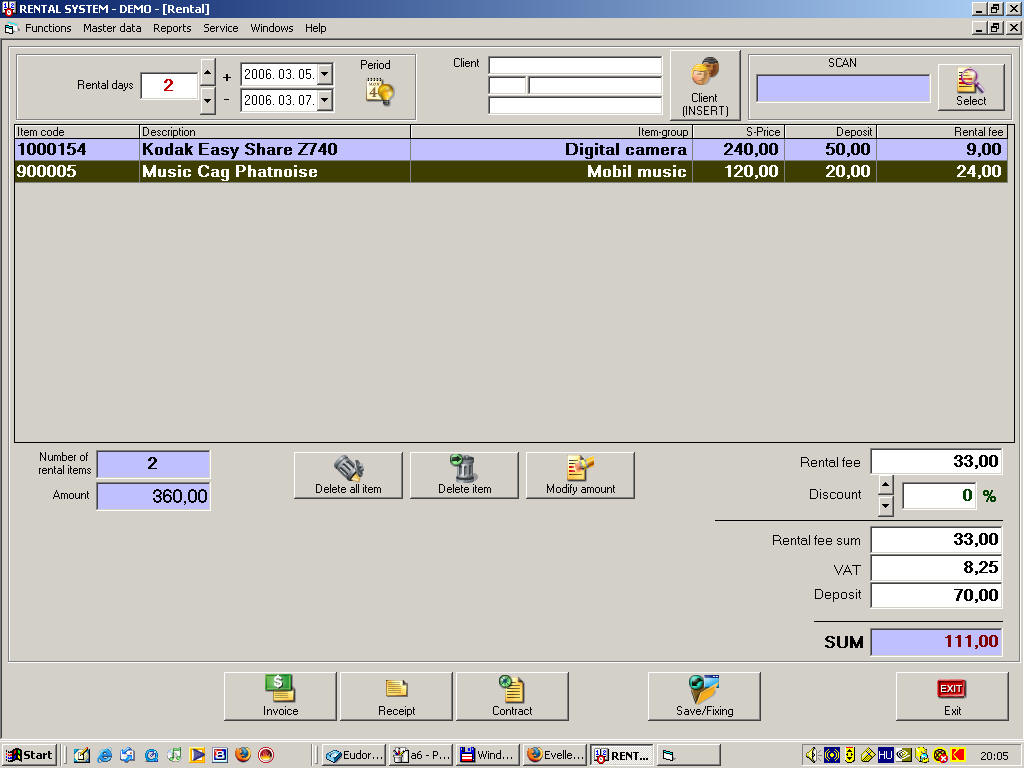
Task: Open the Start menu
Action: [29, 755]
